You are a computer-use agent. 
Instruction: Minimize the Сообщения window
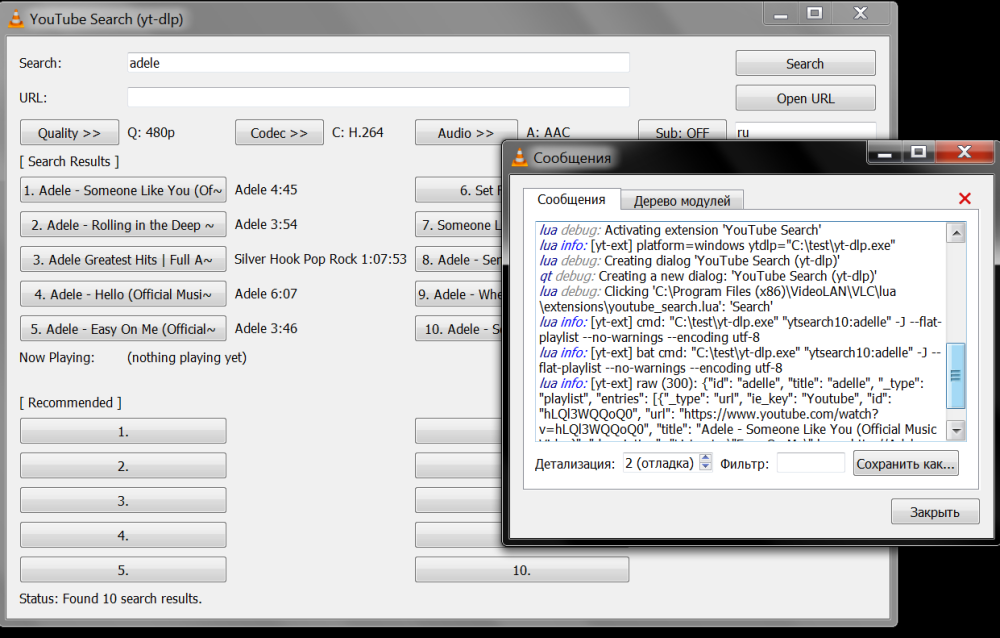click(x=884, y=154)
